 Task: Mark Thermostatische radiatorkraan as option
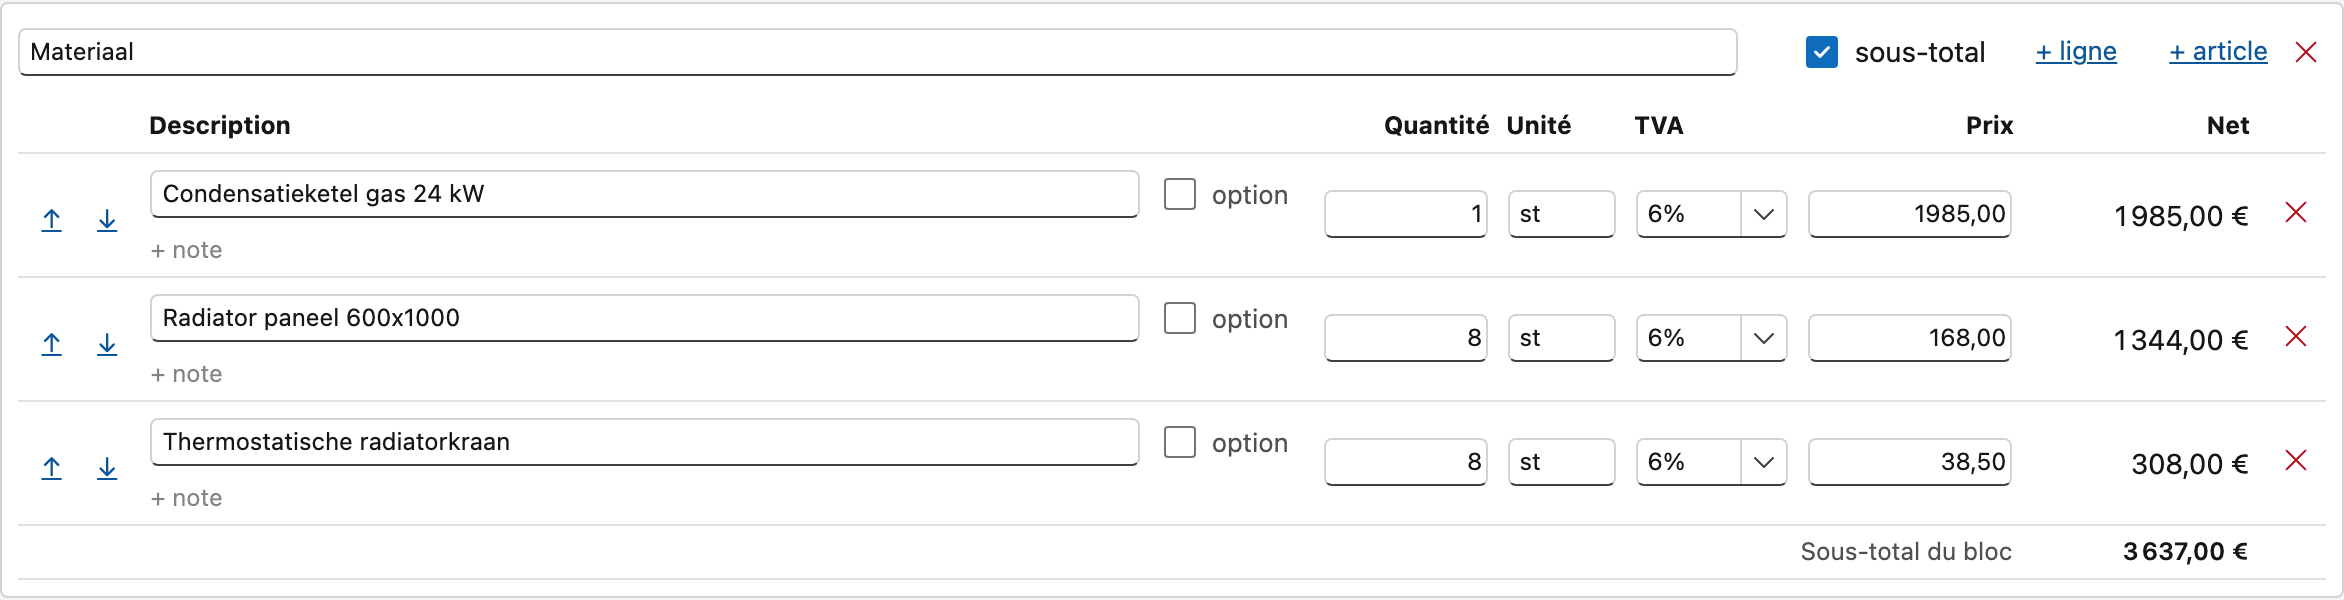point(1180,442)
